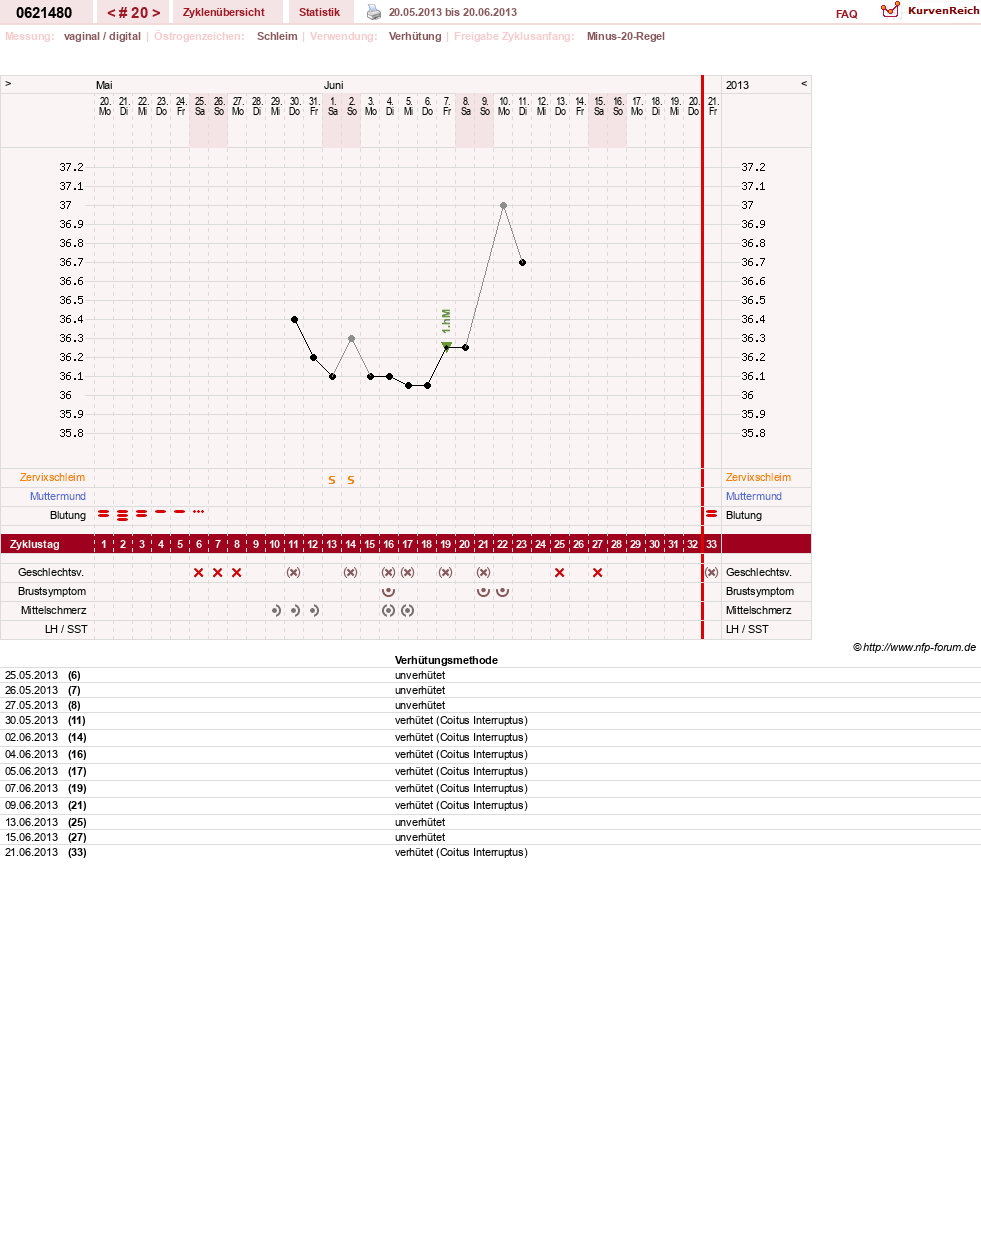
Task: Click the bleeding symbol on cycle day 1
Action: (103, 514)
